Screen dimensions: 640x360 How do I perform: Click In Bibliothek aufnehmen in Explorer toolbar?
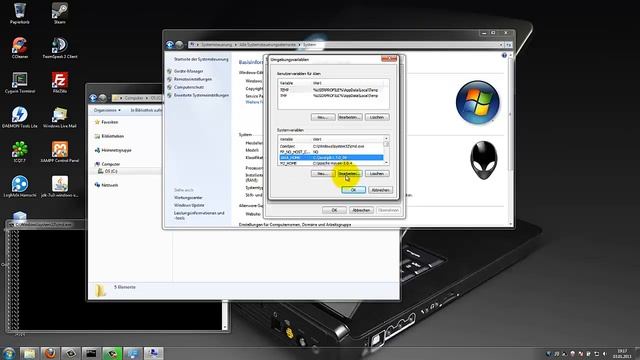click(146, 110)
